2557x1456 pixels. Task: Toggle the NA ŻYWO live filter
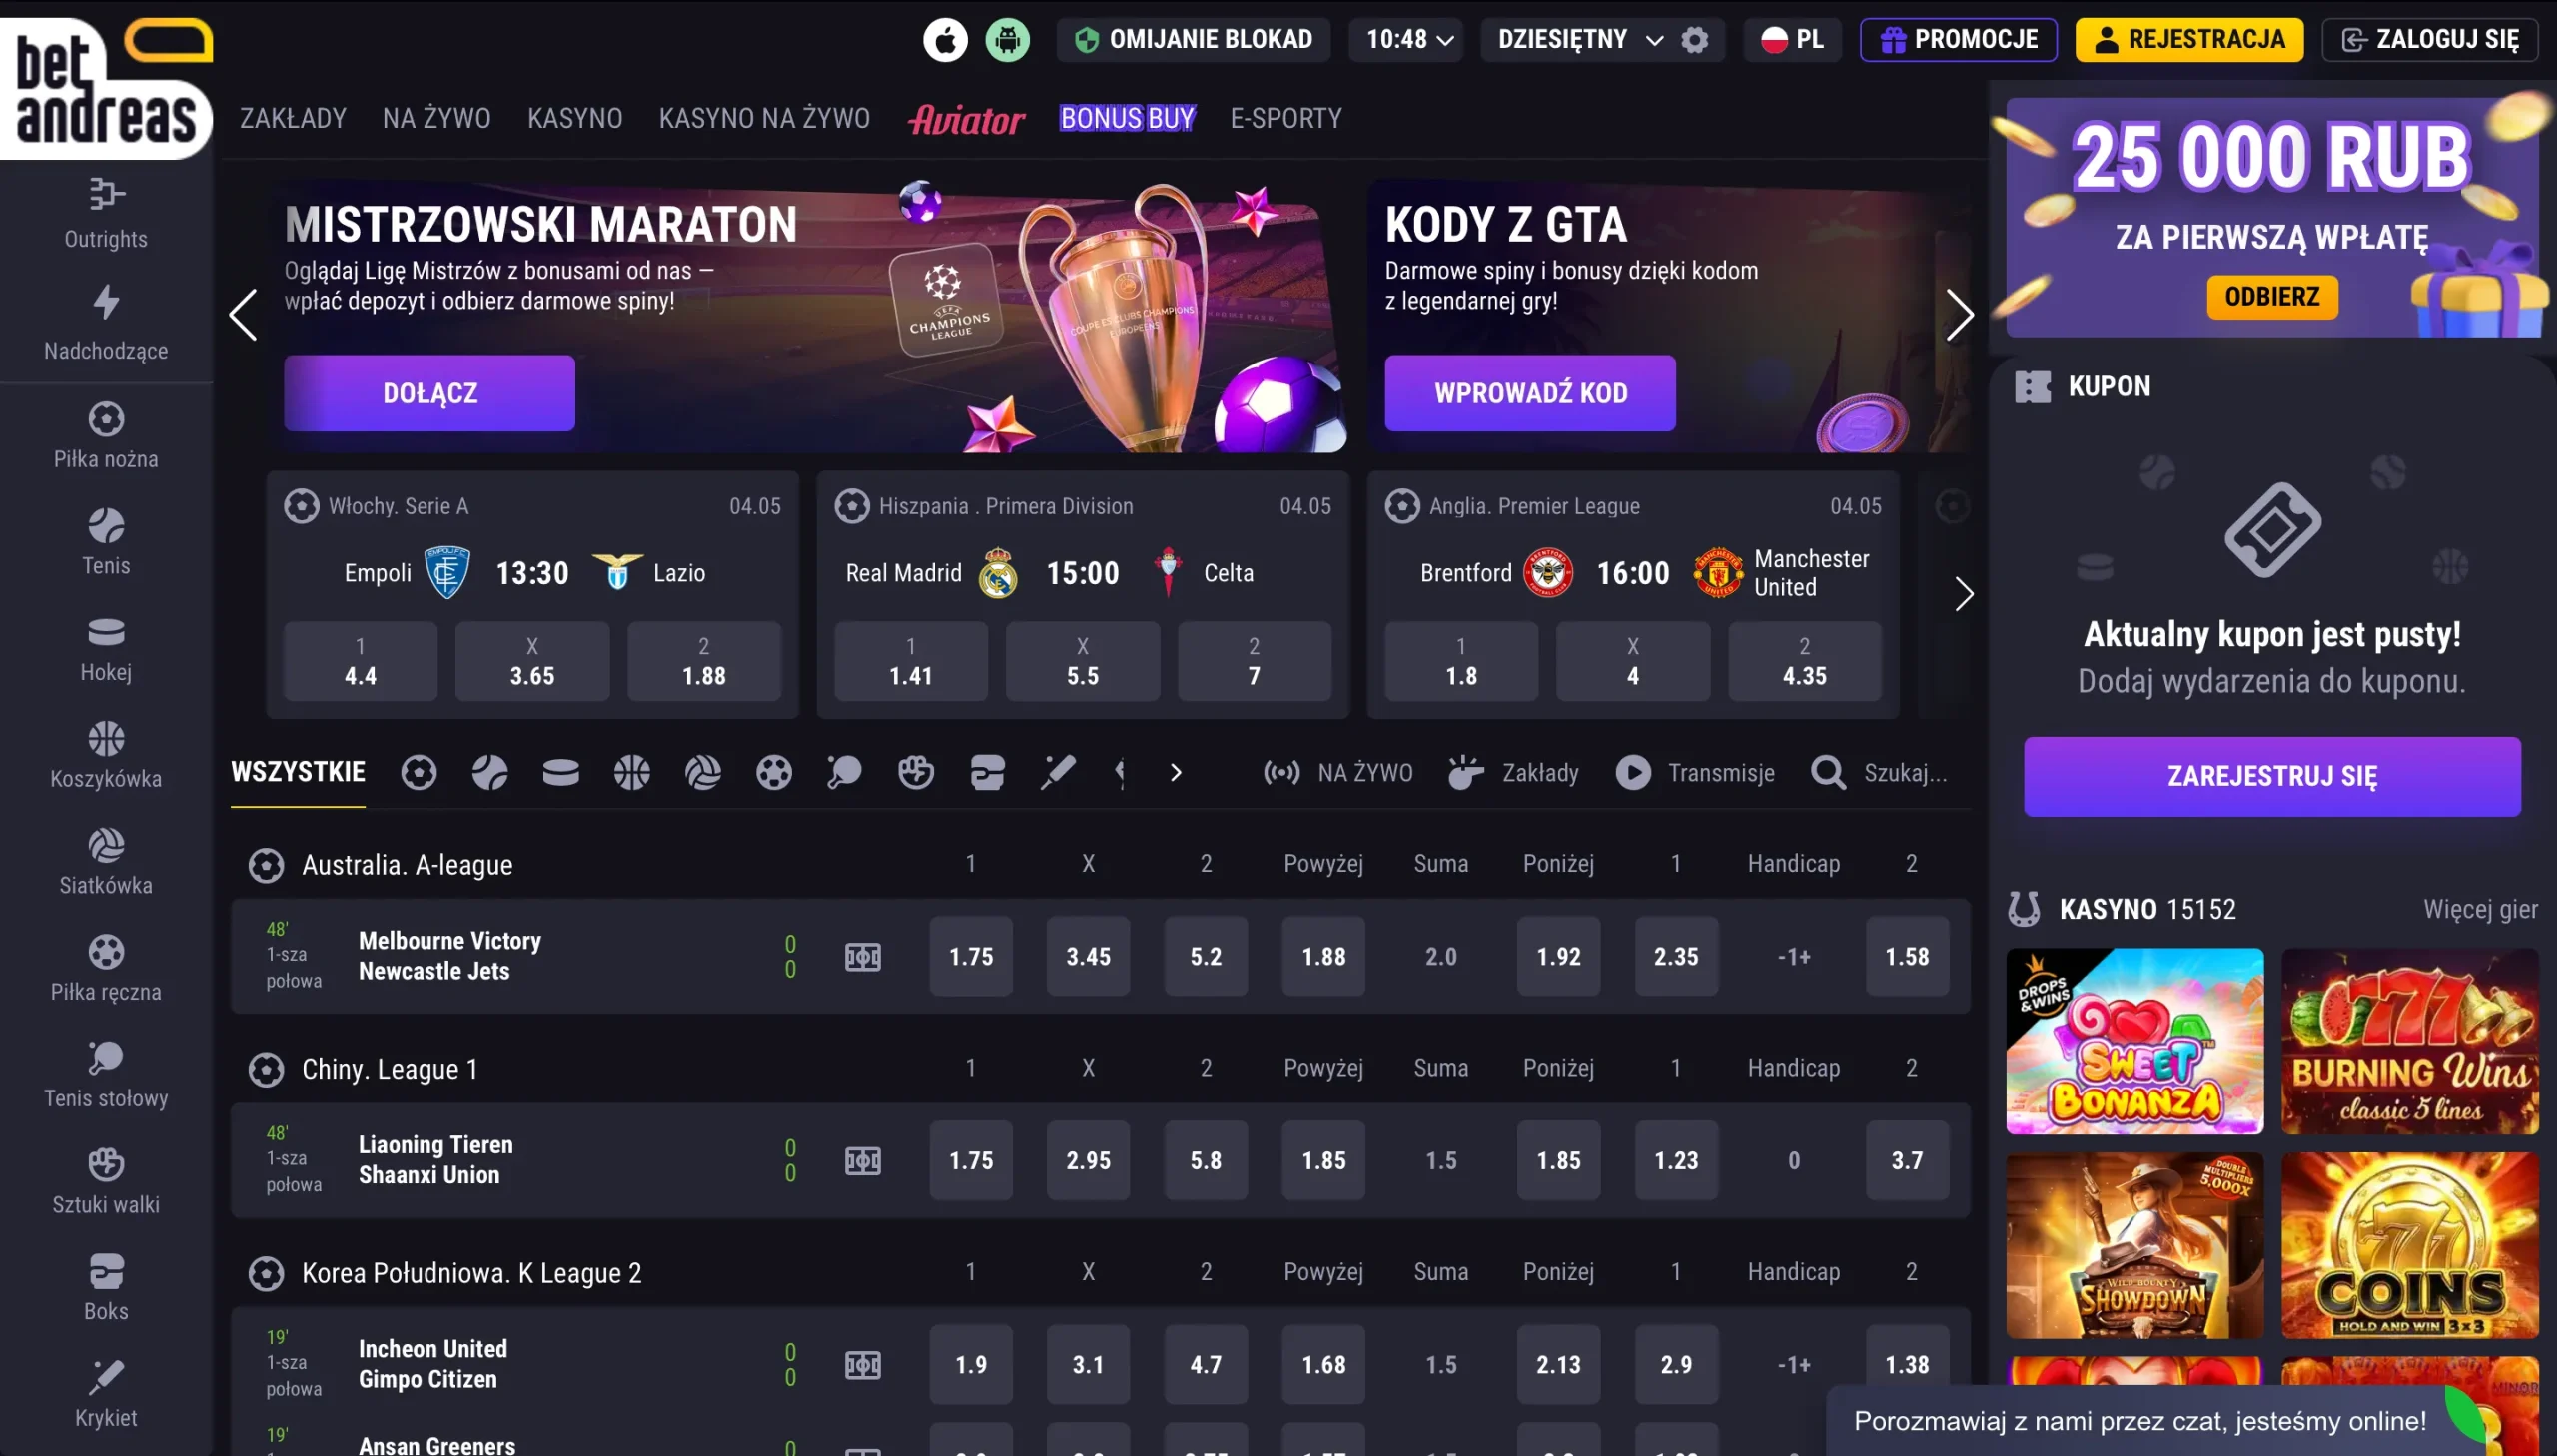[x=1338, y=772]
